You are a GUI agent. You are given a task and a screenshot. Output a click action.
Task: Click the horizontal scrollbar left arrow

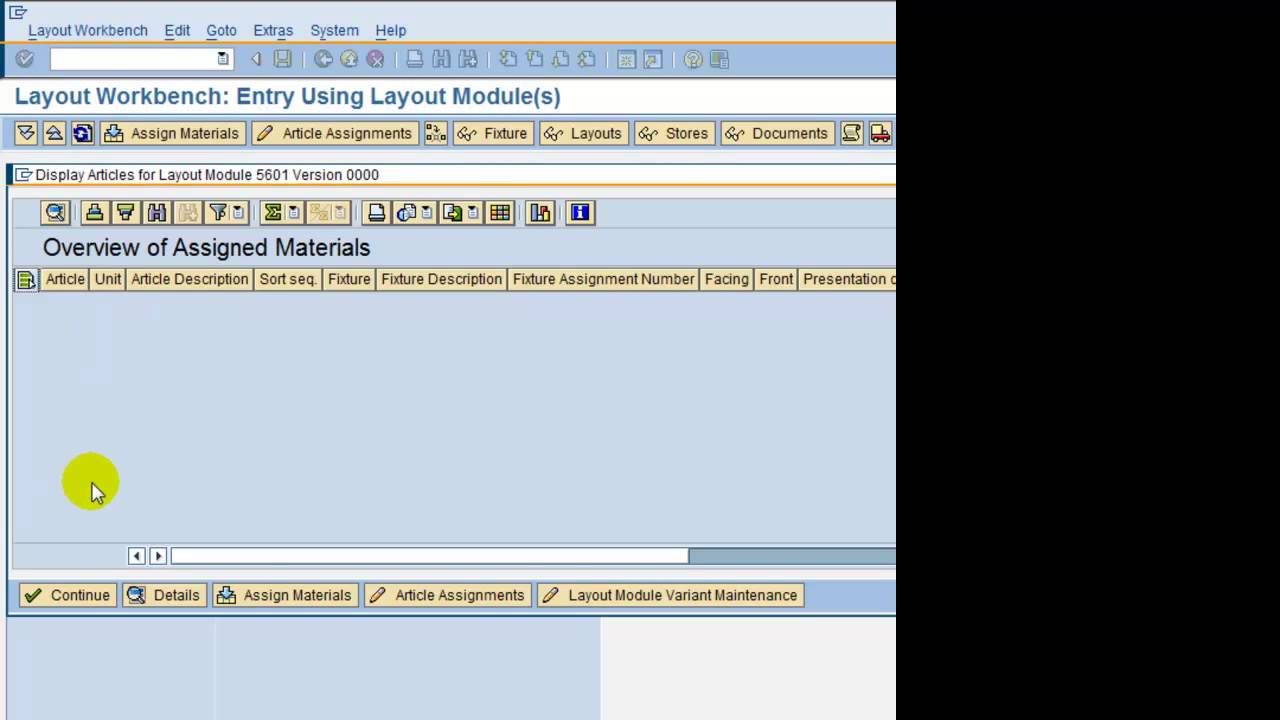click(137, 556)
